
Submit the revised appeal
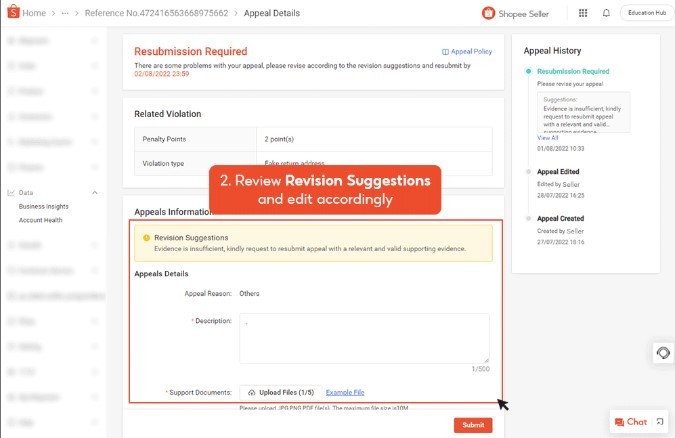tap(472, 425)
